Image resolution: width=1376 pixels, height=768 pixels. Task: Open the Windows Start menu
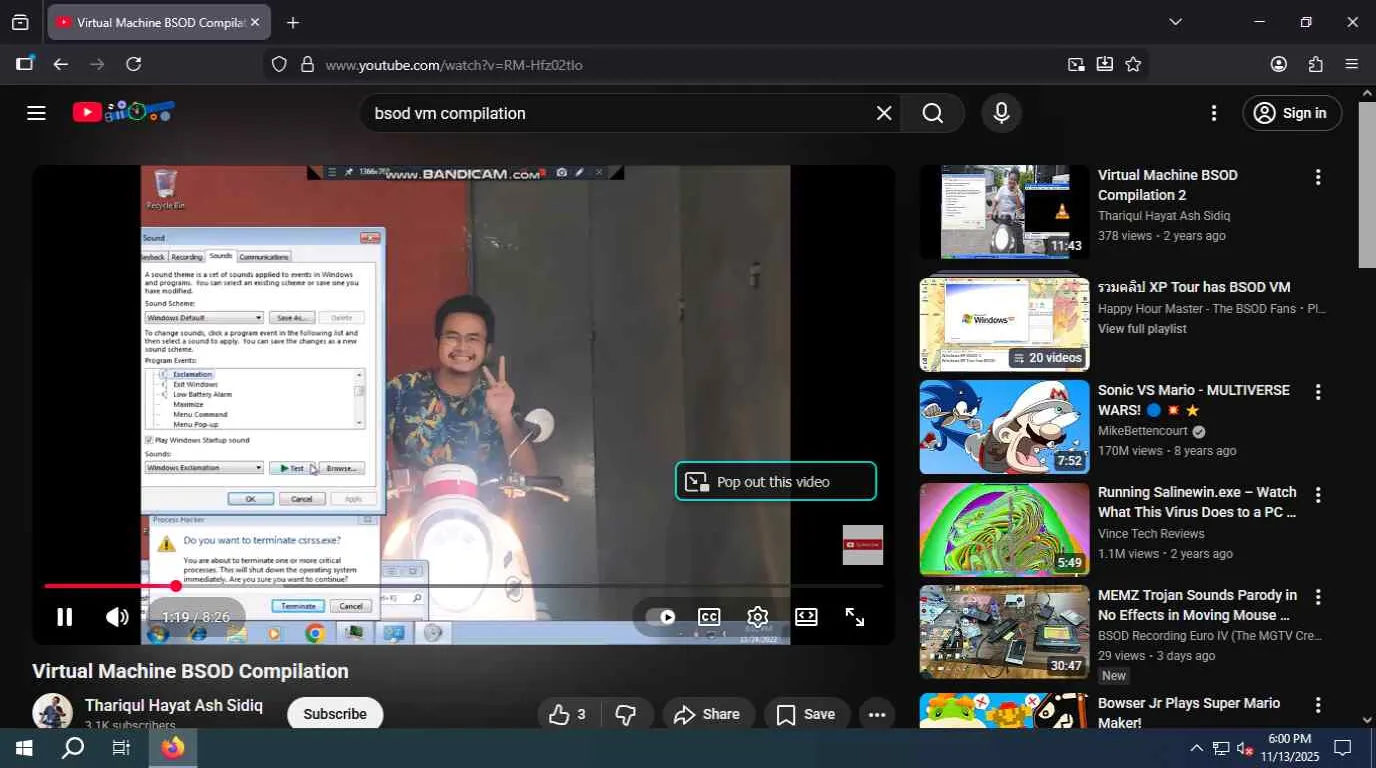[x=24, y=748]
